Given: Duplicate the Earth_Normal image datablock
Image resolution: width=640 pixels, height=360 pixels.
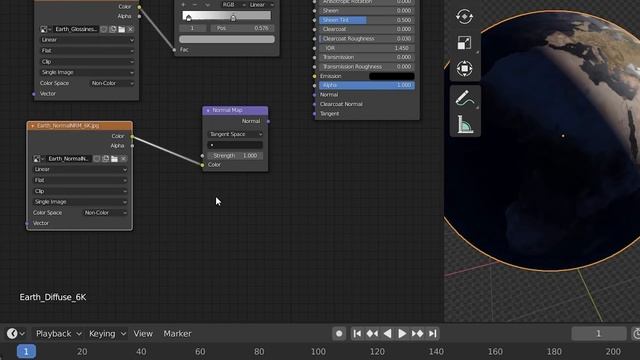Looking at the screenshot, I should tap(106, 158).
